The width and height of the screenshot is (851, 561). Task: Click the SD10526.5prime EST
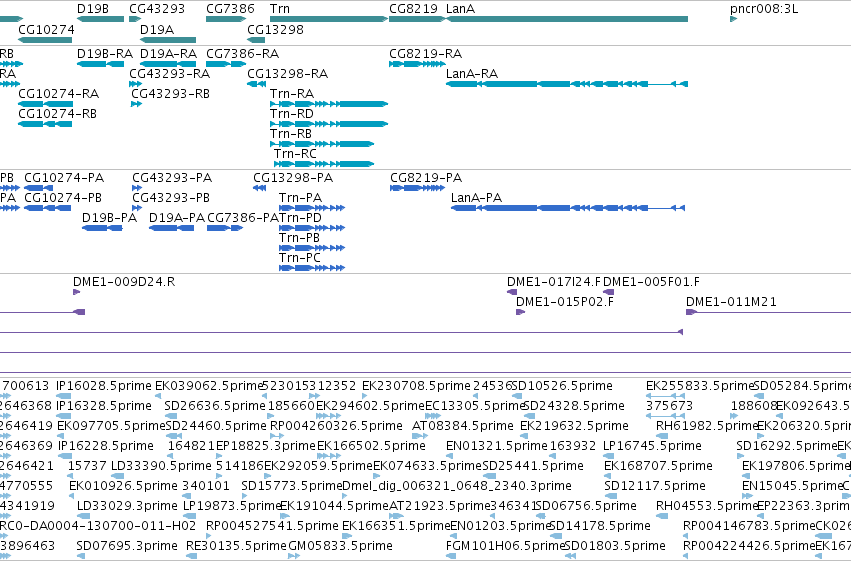coord(517,396)
